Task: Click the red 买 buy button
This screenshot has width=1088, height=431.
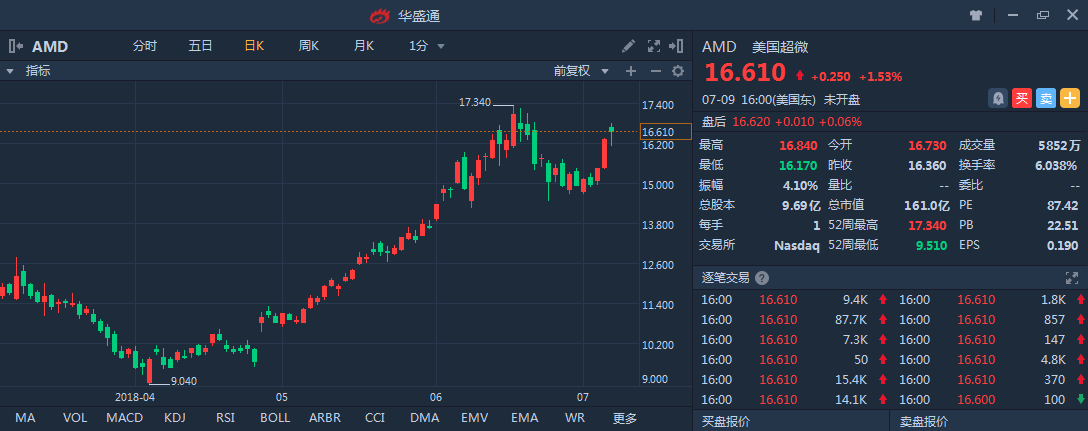Action: [x=1022, y=99]
